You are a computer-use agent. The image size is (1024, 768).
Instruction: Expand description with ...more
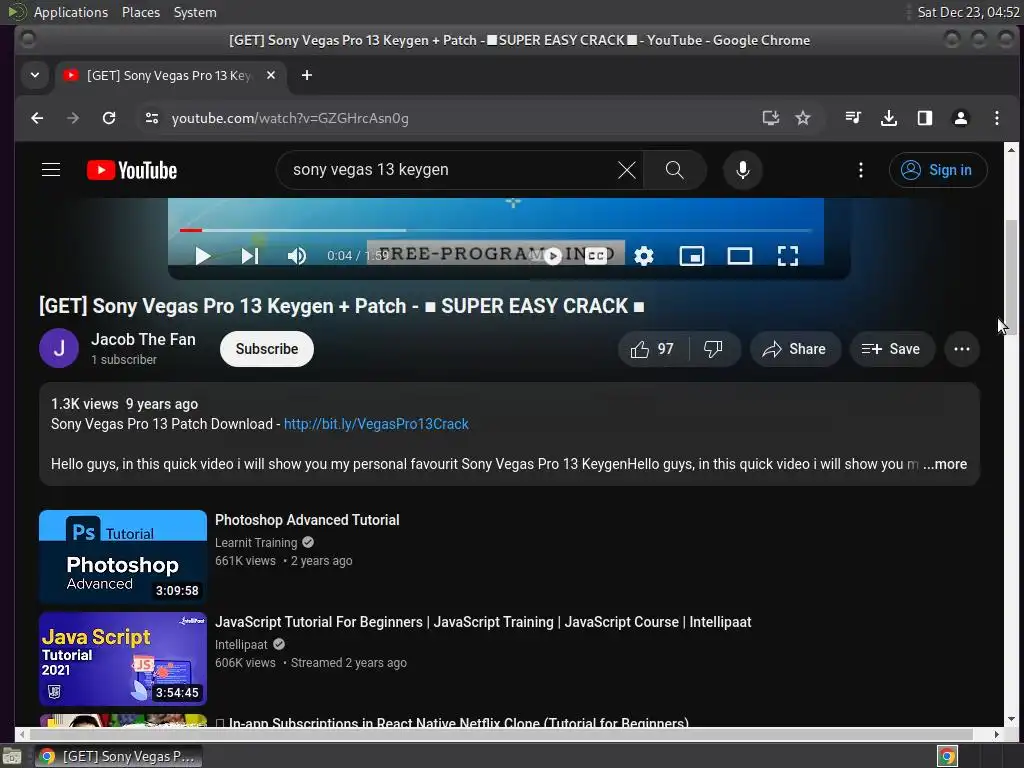coord(945,464)
